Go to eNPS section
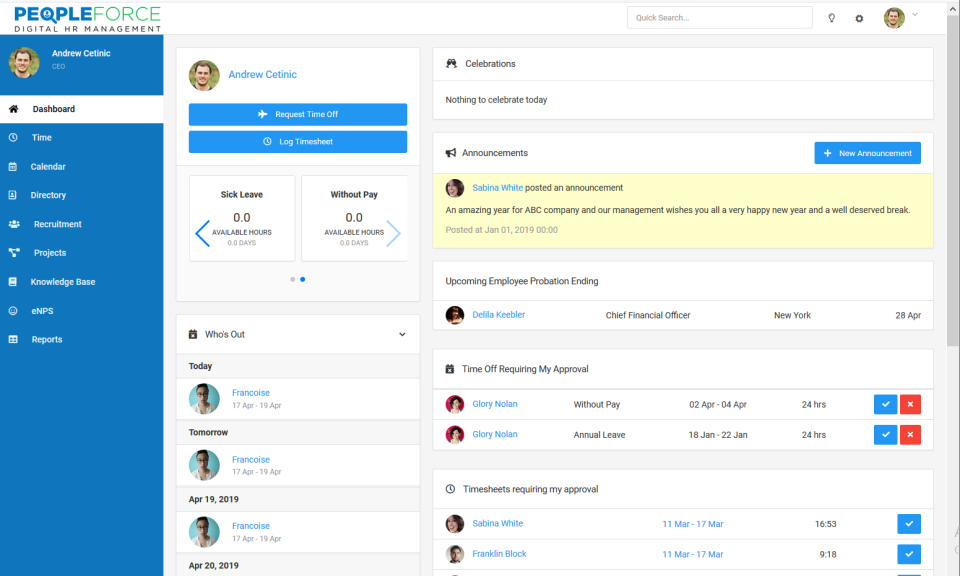Viewport: 960px width, 576px height. click(81, 311)
